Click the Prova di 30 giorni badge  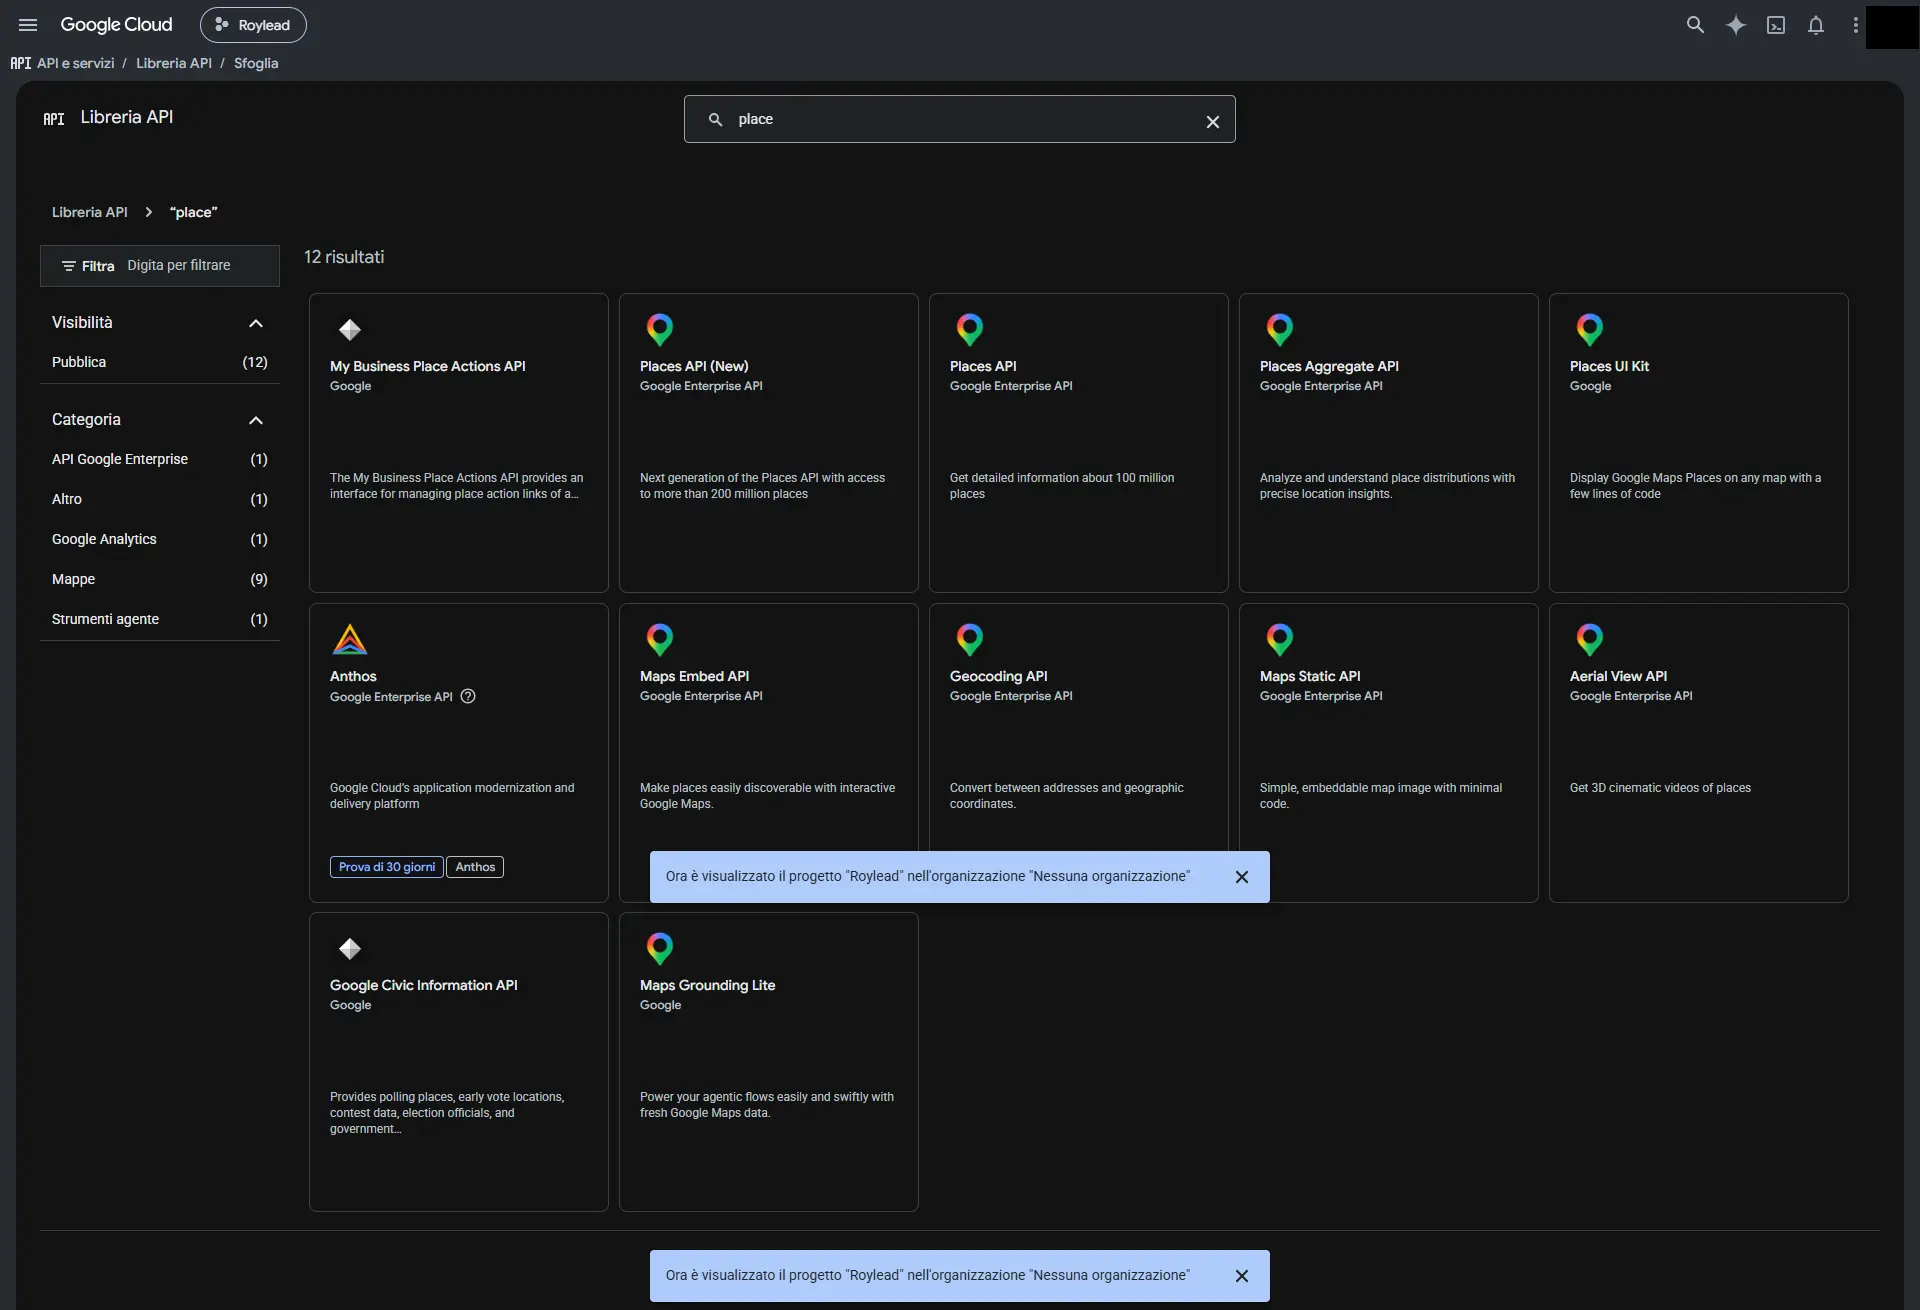387,867
